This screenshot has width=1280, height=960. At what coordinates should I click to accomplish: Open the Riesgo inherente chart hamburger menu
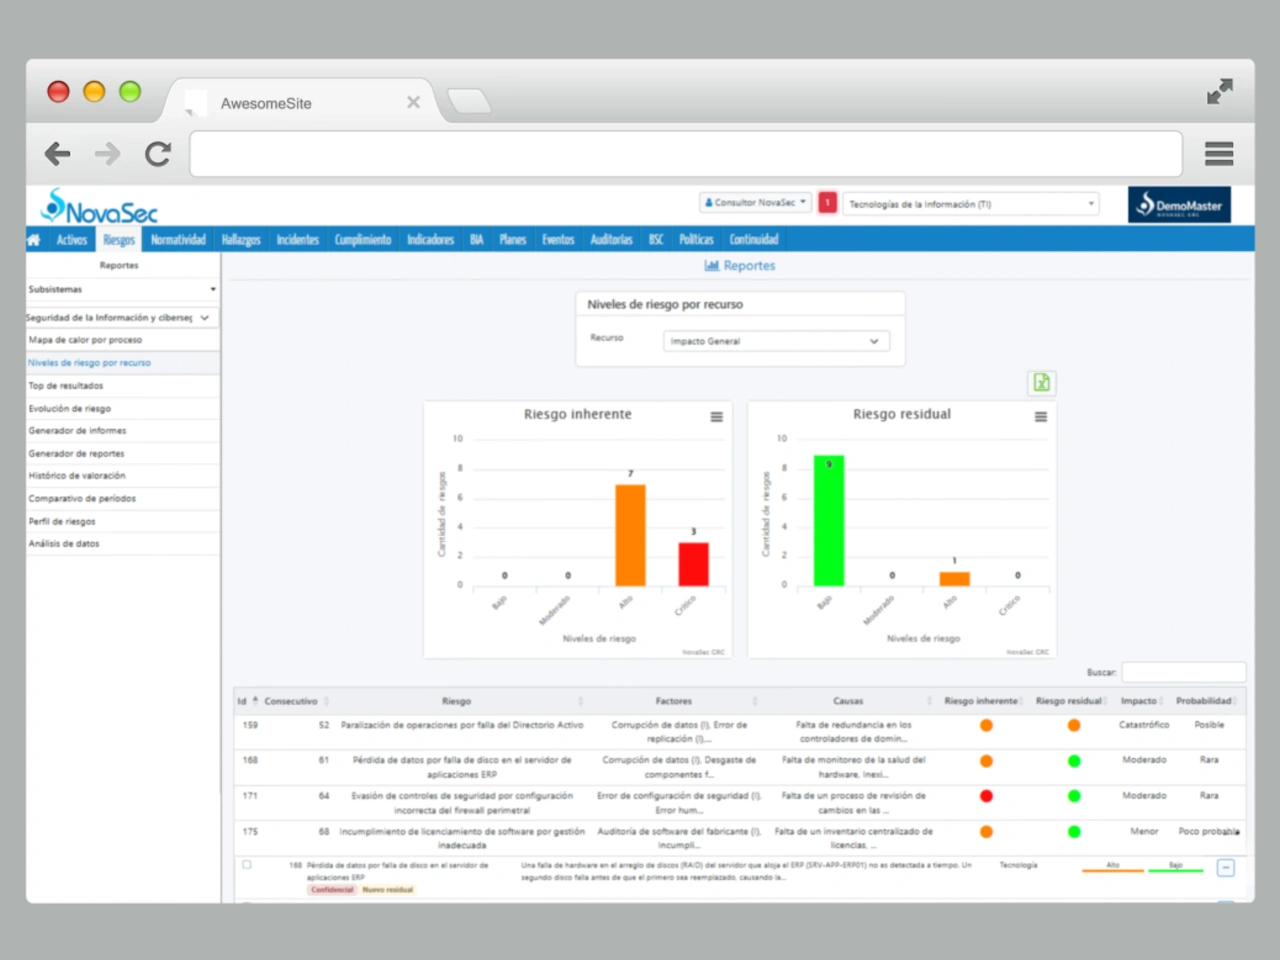point(716,417)
